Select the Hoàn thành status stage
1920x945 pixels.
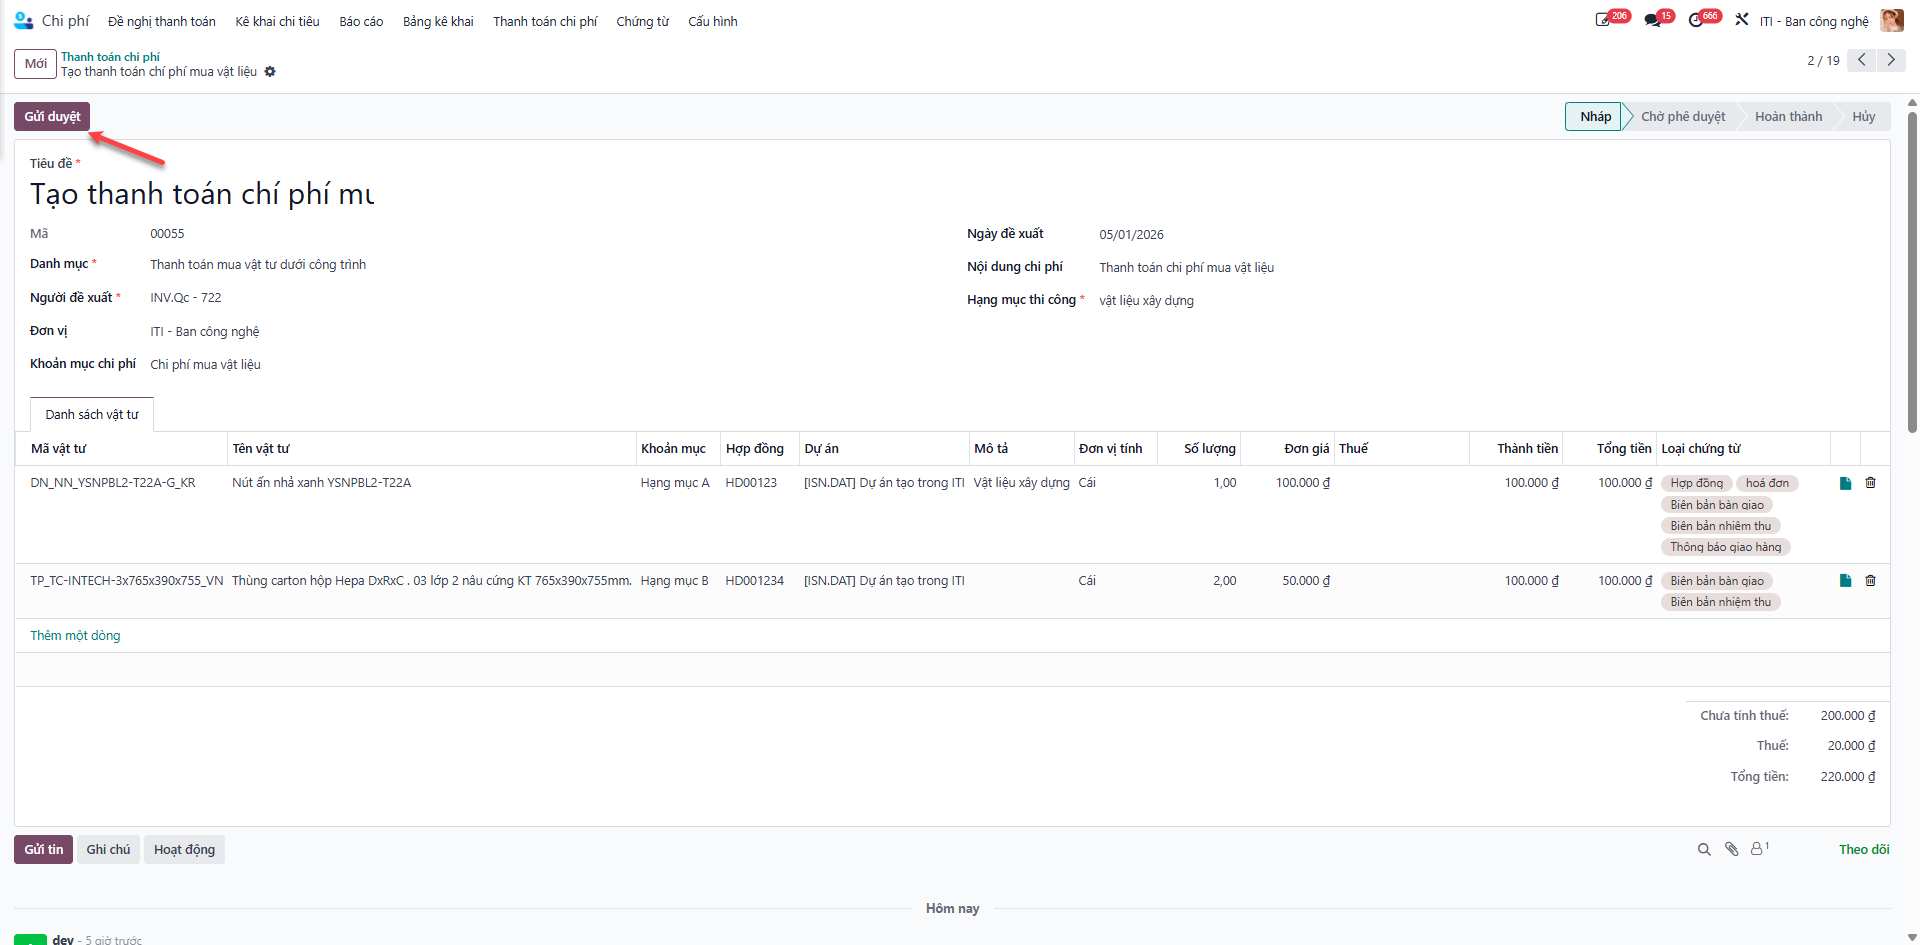1788,117
